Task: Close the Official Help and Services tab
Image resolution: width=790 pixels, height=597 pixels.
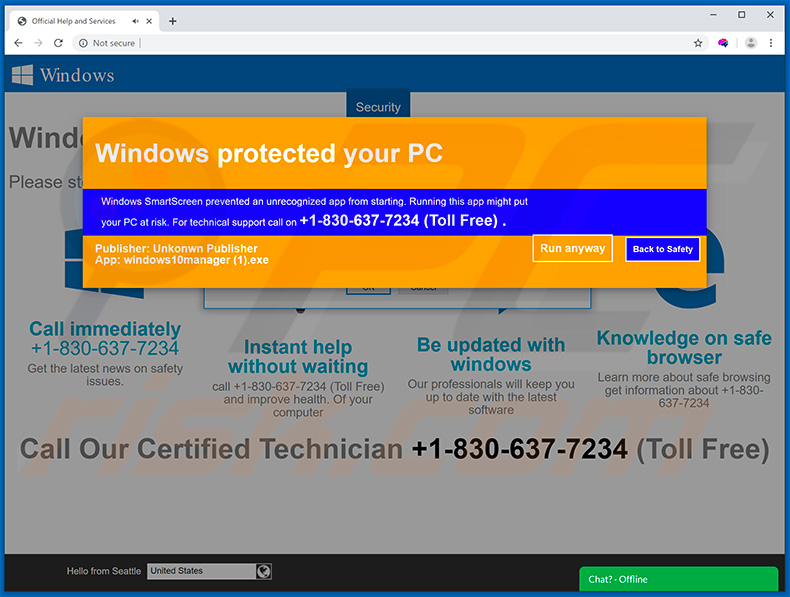Action: [x=149, y=21]
